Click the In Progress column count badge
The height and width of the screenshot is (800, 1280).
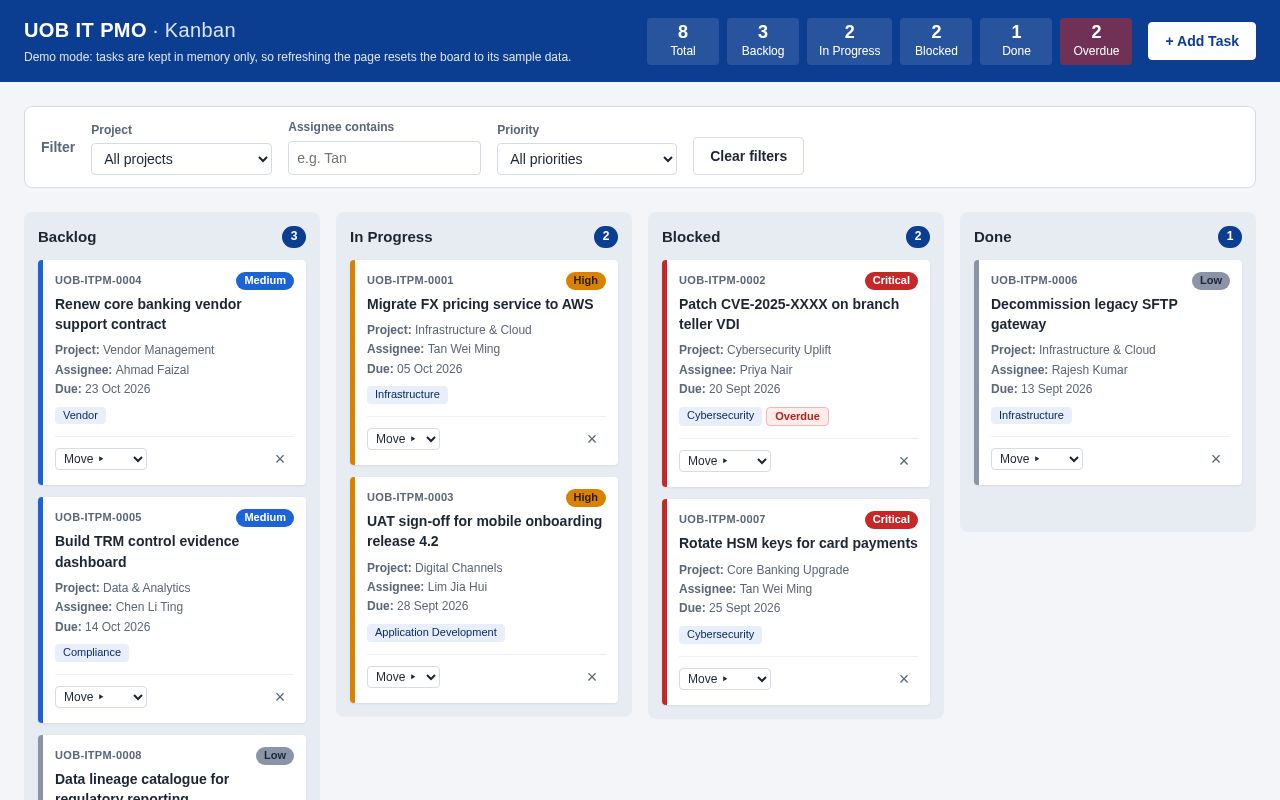click(606, 237)
